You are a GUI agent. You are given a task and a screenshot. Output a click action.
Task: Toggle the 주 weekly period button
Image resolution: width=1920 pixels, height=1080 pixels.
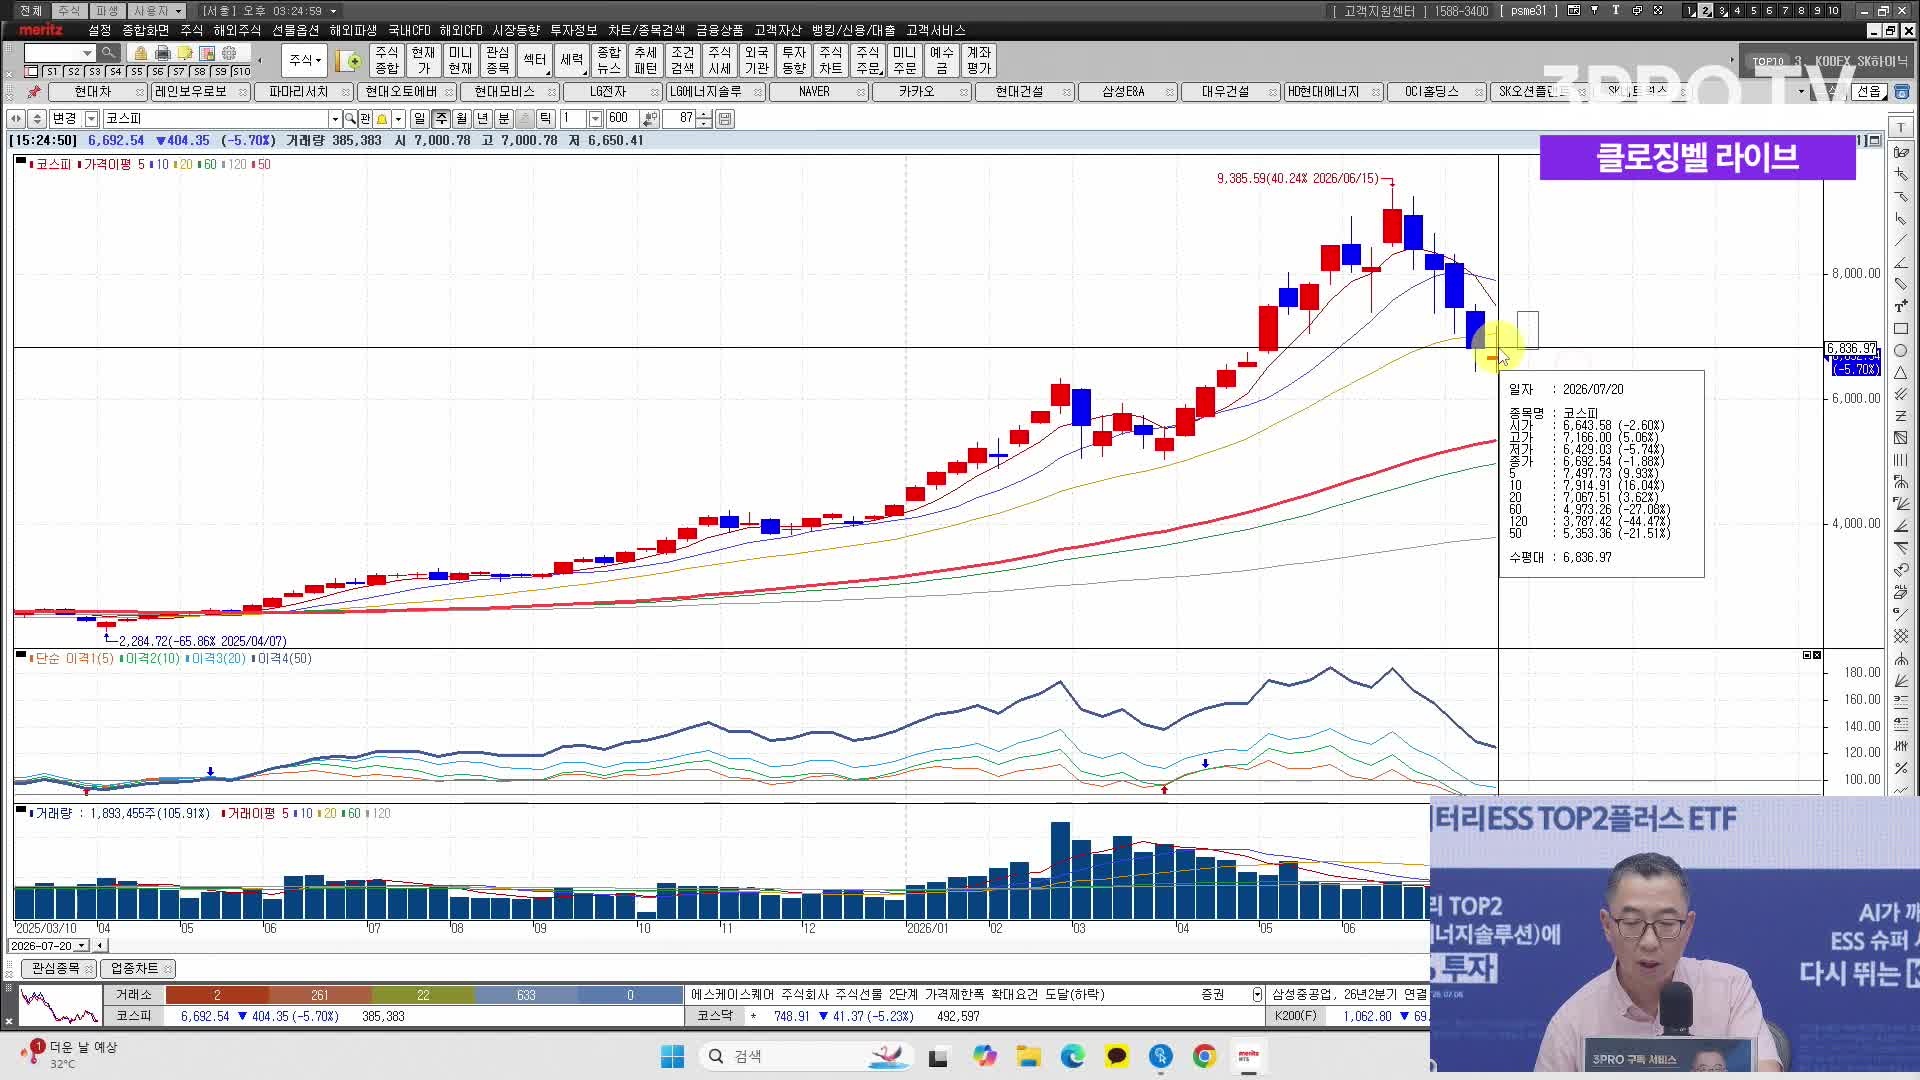click(441, 118)
